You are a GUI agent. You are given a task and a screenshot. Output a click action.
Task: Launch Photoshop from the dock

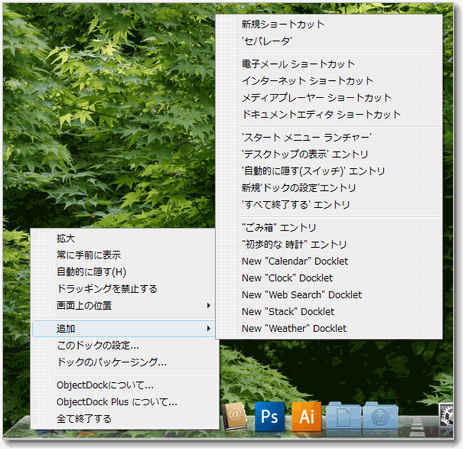click(270, 416)
